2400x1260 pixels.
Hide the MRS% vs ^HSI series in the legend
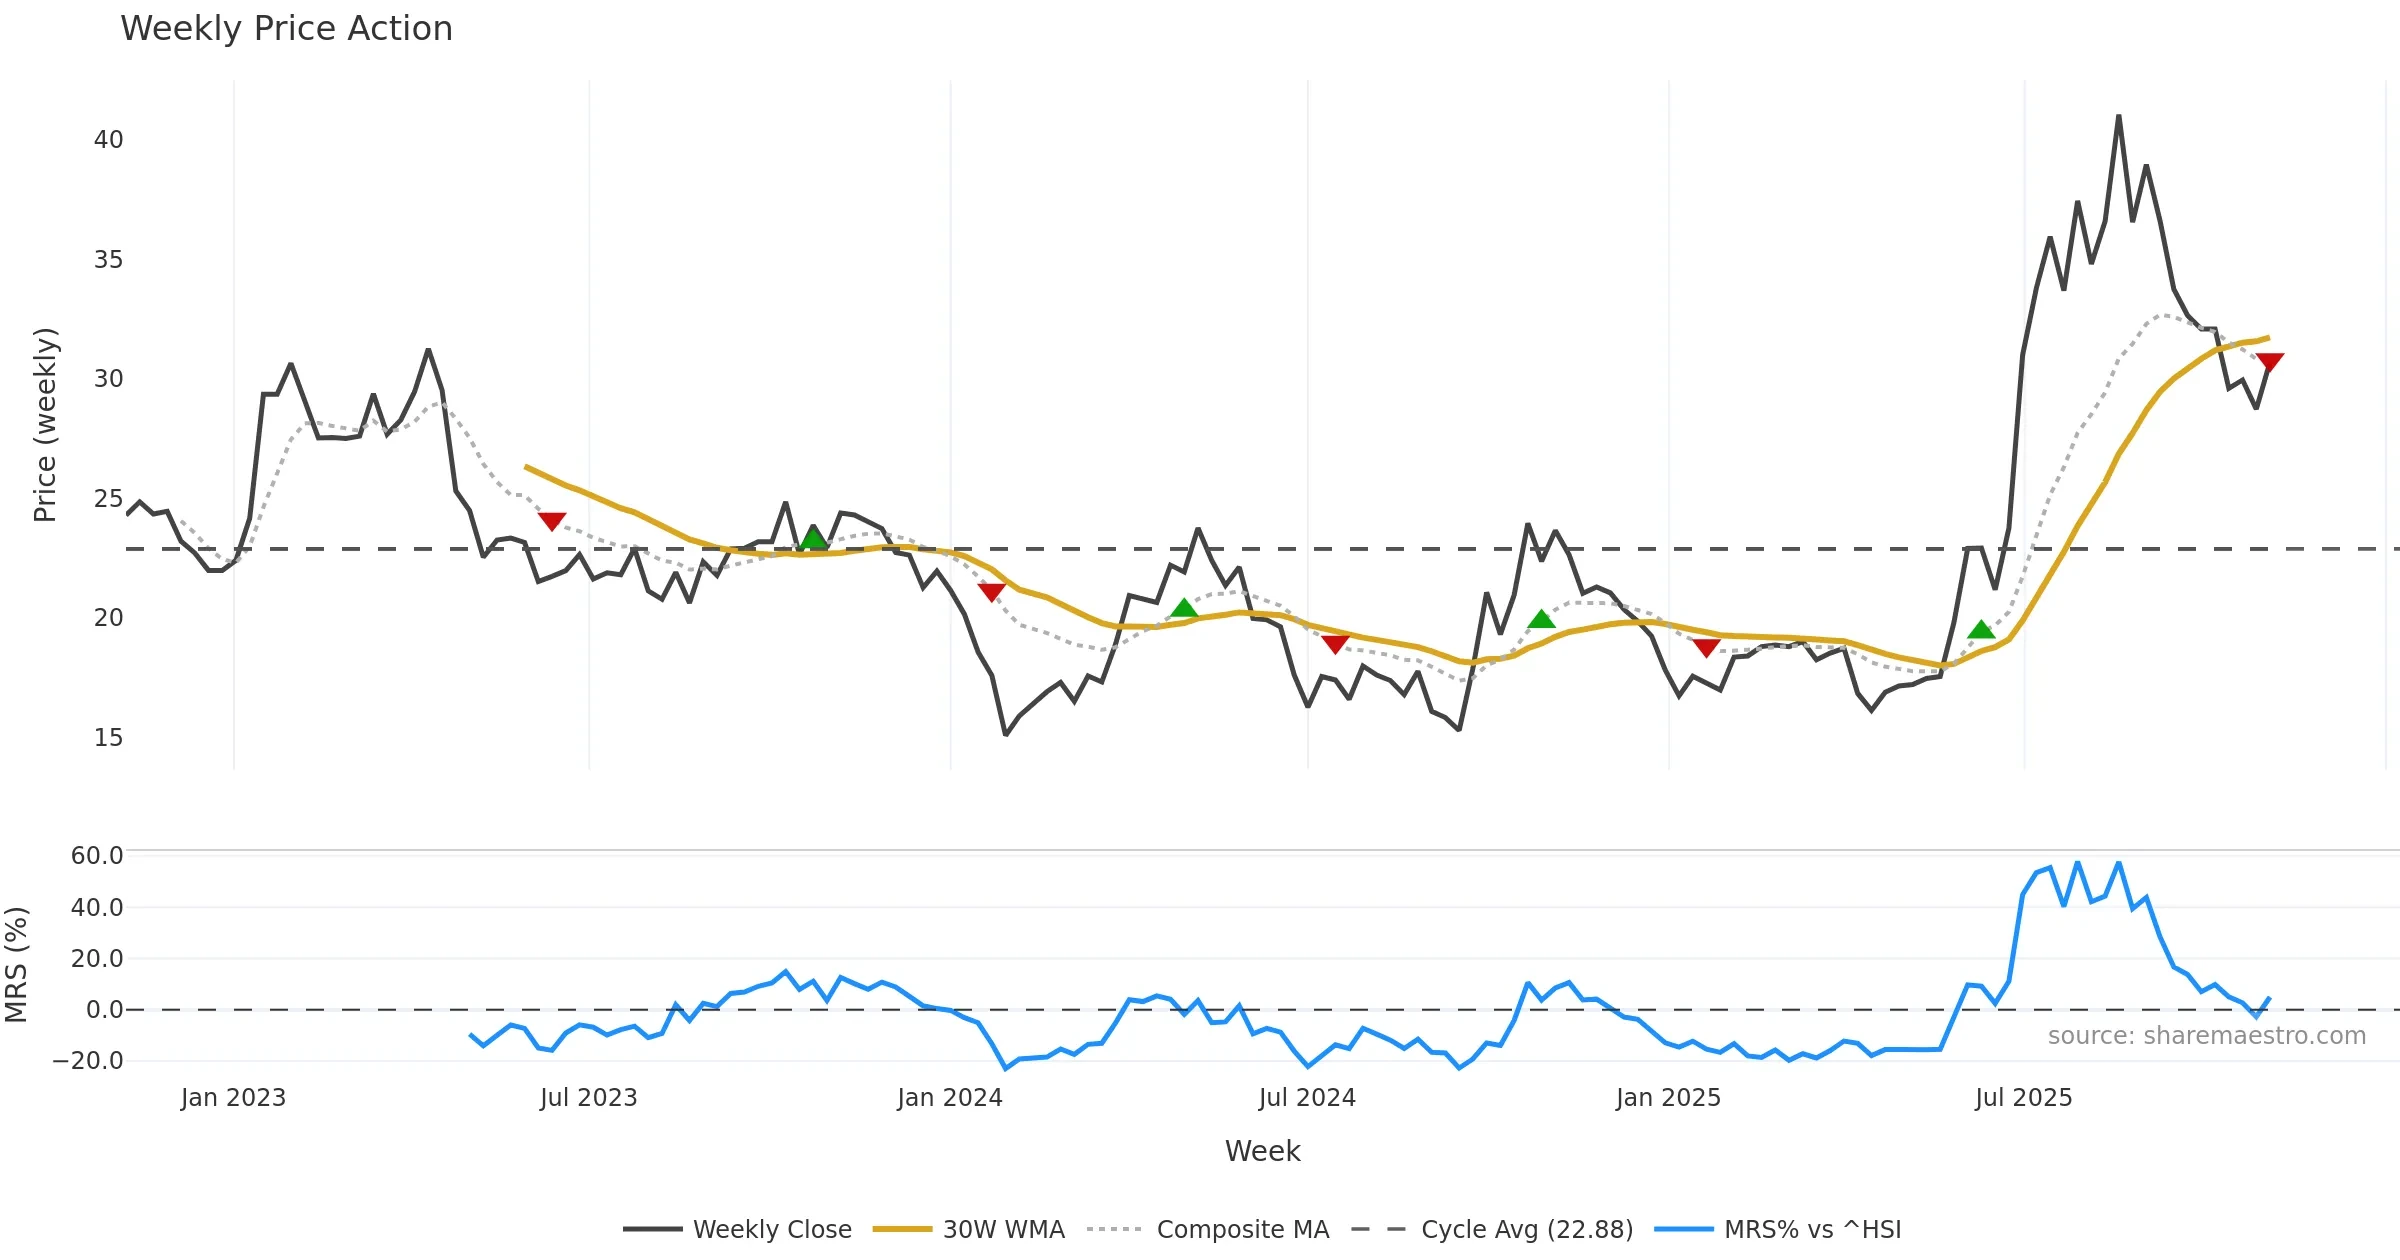point(1812,1229)
